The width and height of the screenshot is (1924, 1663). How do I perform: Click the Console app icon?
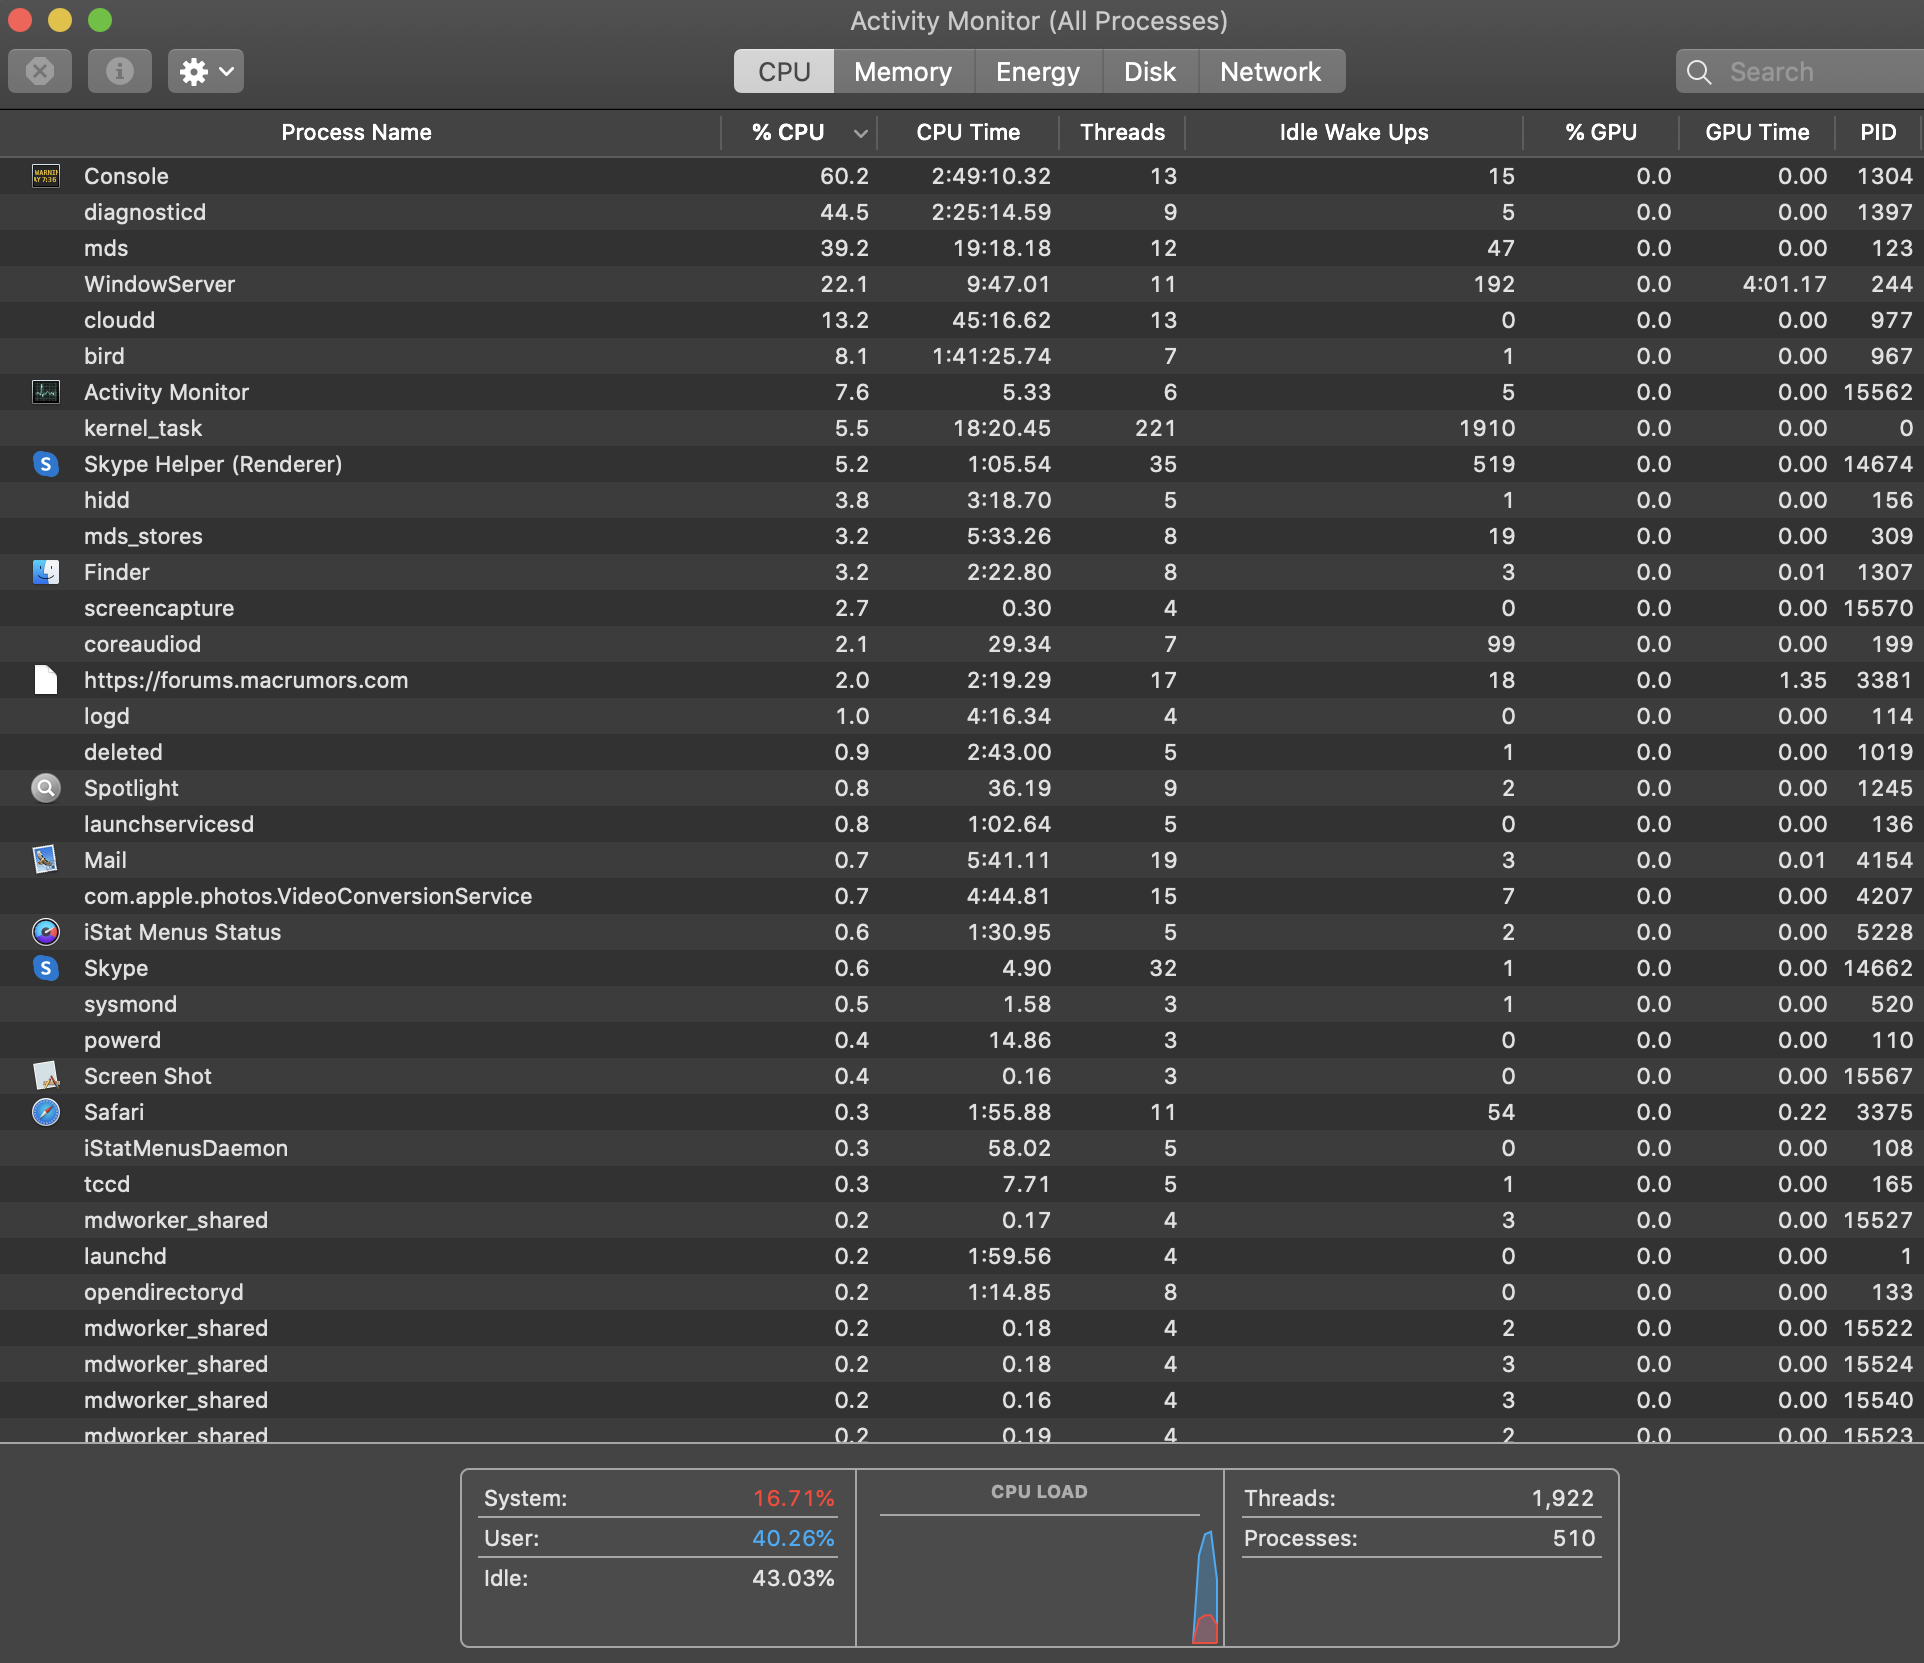(x=46, y=176)
